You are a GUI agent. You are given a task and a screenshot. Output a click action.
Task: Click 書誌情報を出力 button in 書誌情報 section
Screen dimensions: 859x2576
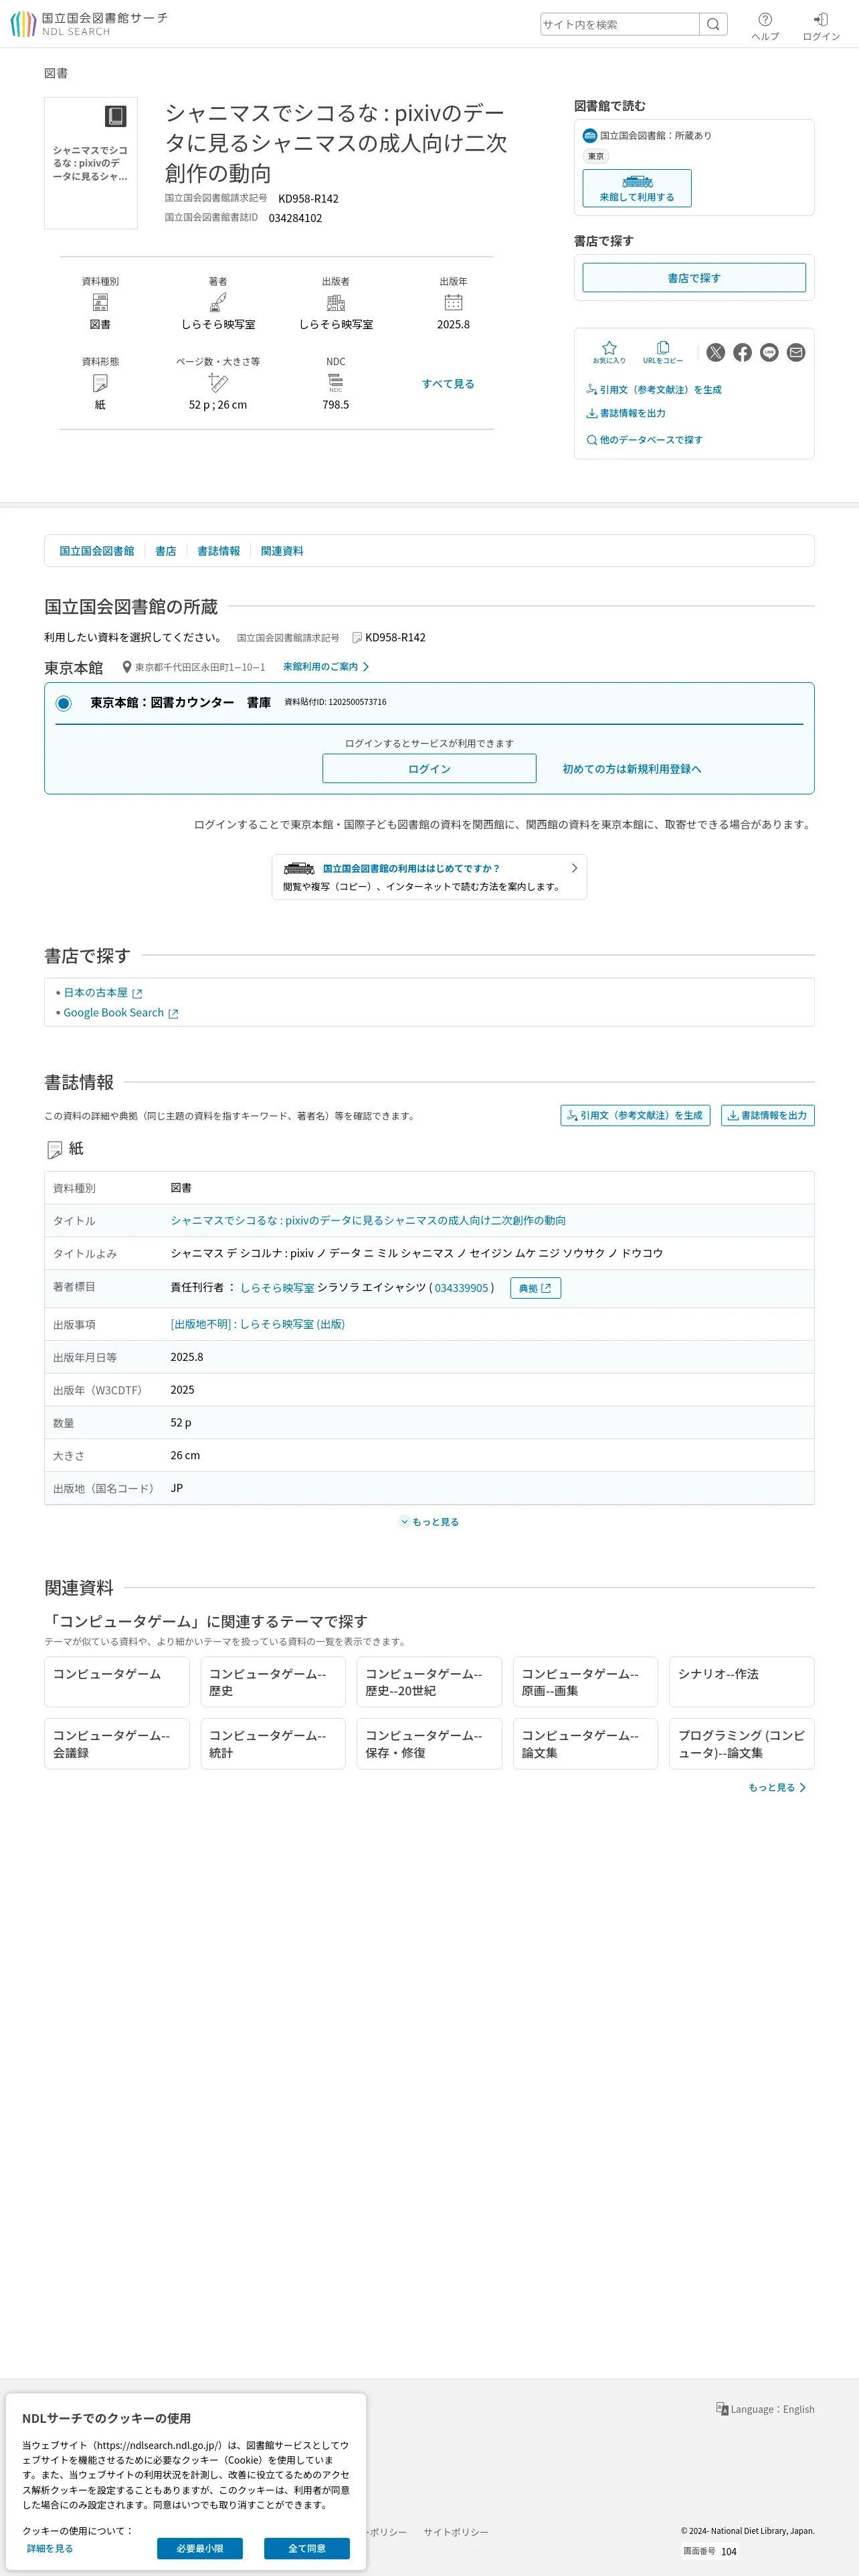click(x=768, y=1115)
